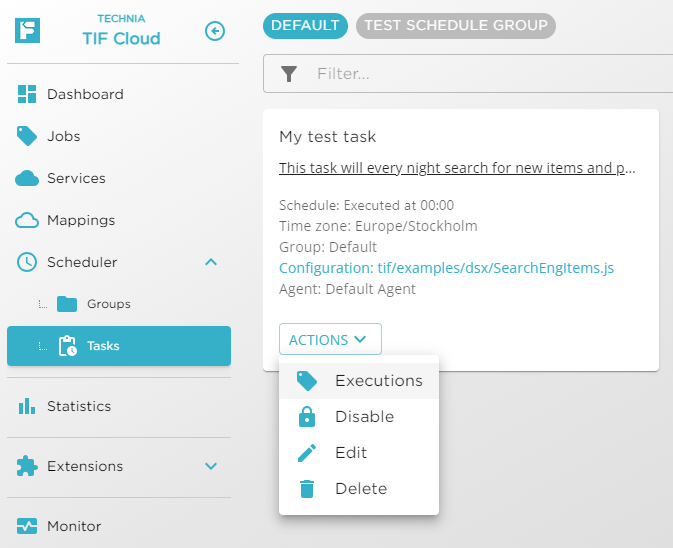Open the Actions dropdown button
The height and width of the screenshot is (548, 673).
pos(329,340)
